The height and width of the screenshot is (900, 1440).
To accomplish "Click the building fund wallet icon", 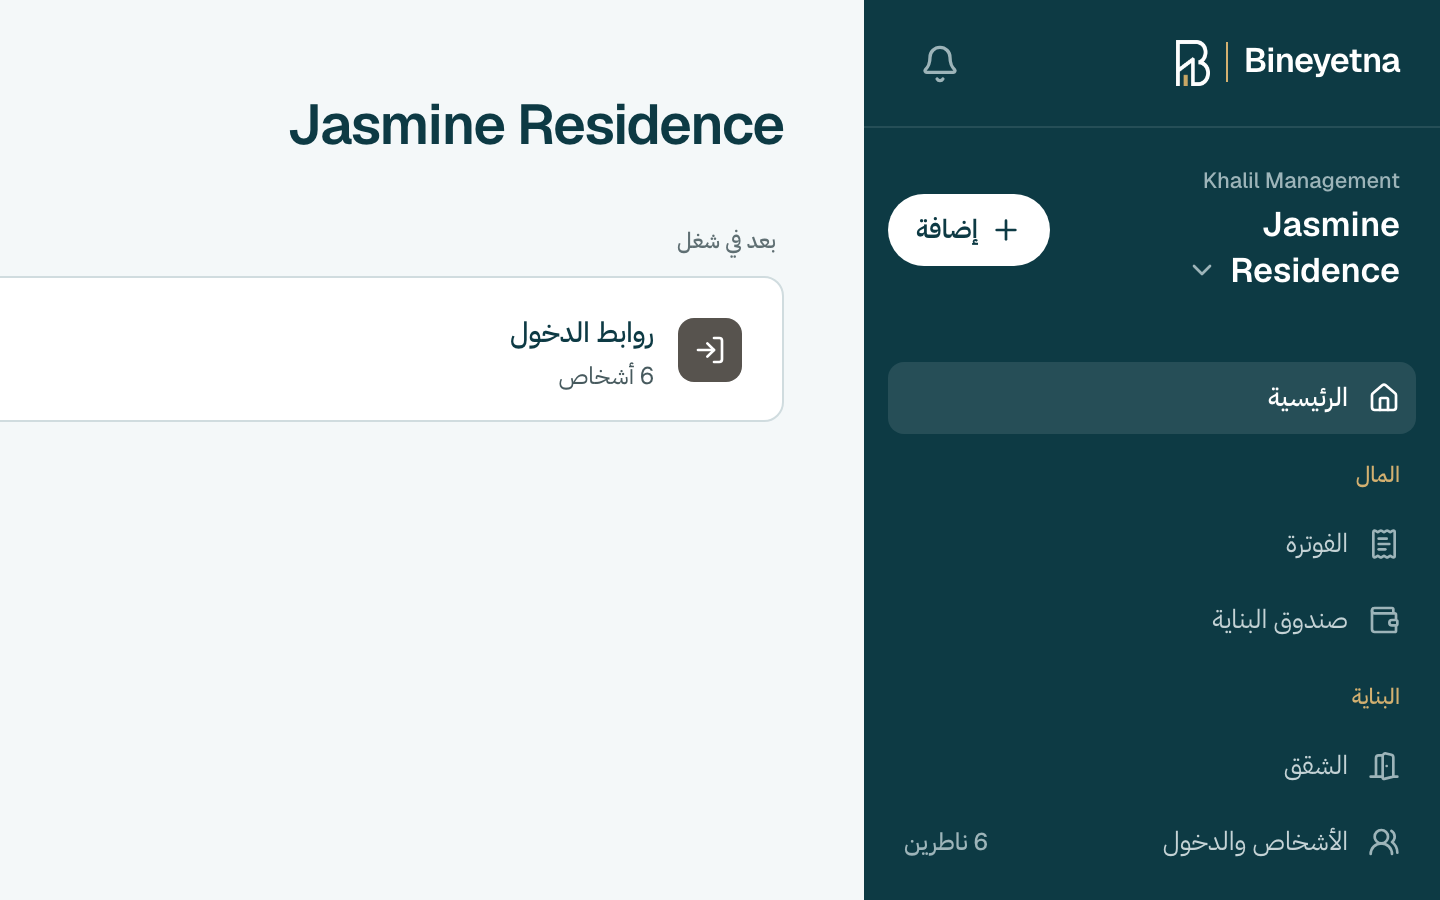I will [x=1384, y=620].
